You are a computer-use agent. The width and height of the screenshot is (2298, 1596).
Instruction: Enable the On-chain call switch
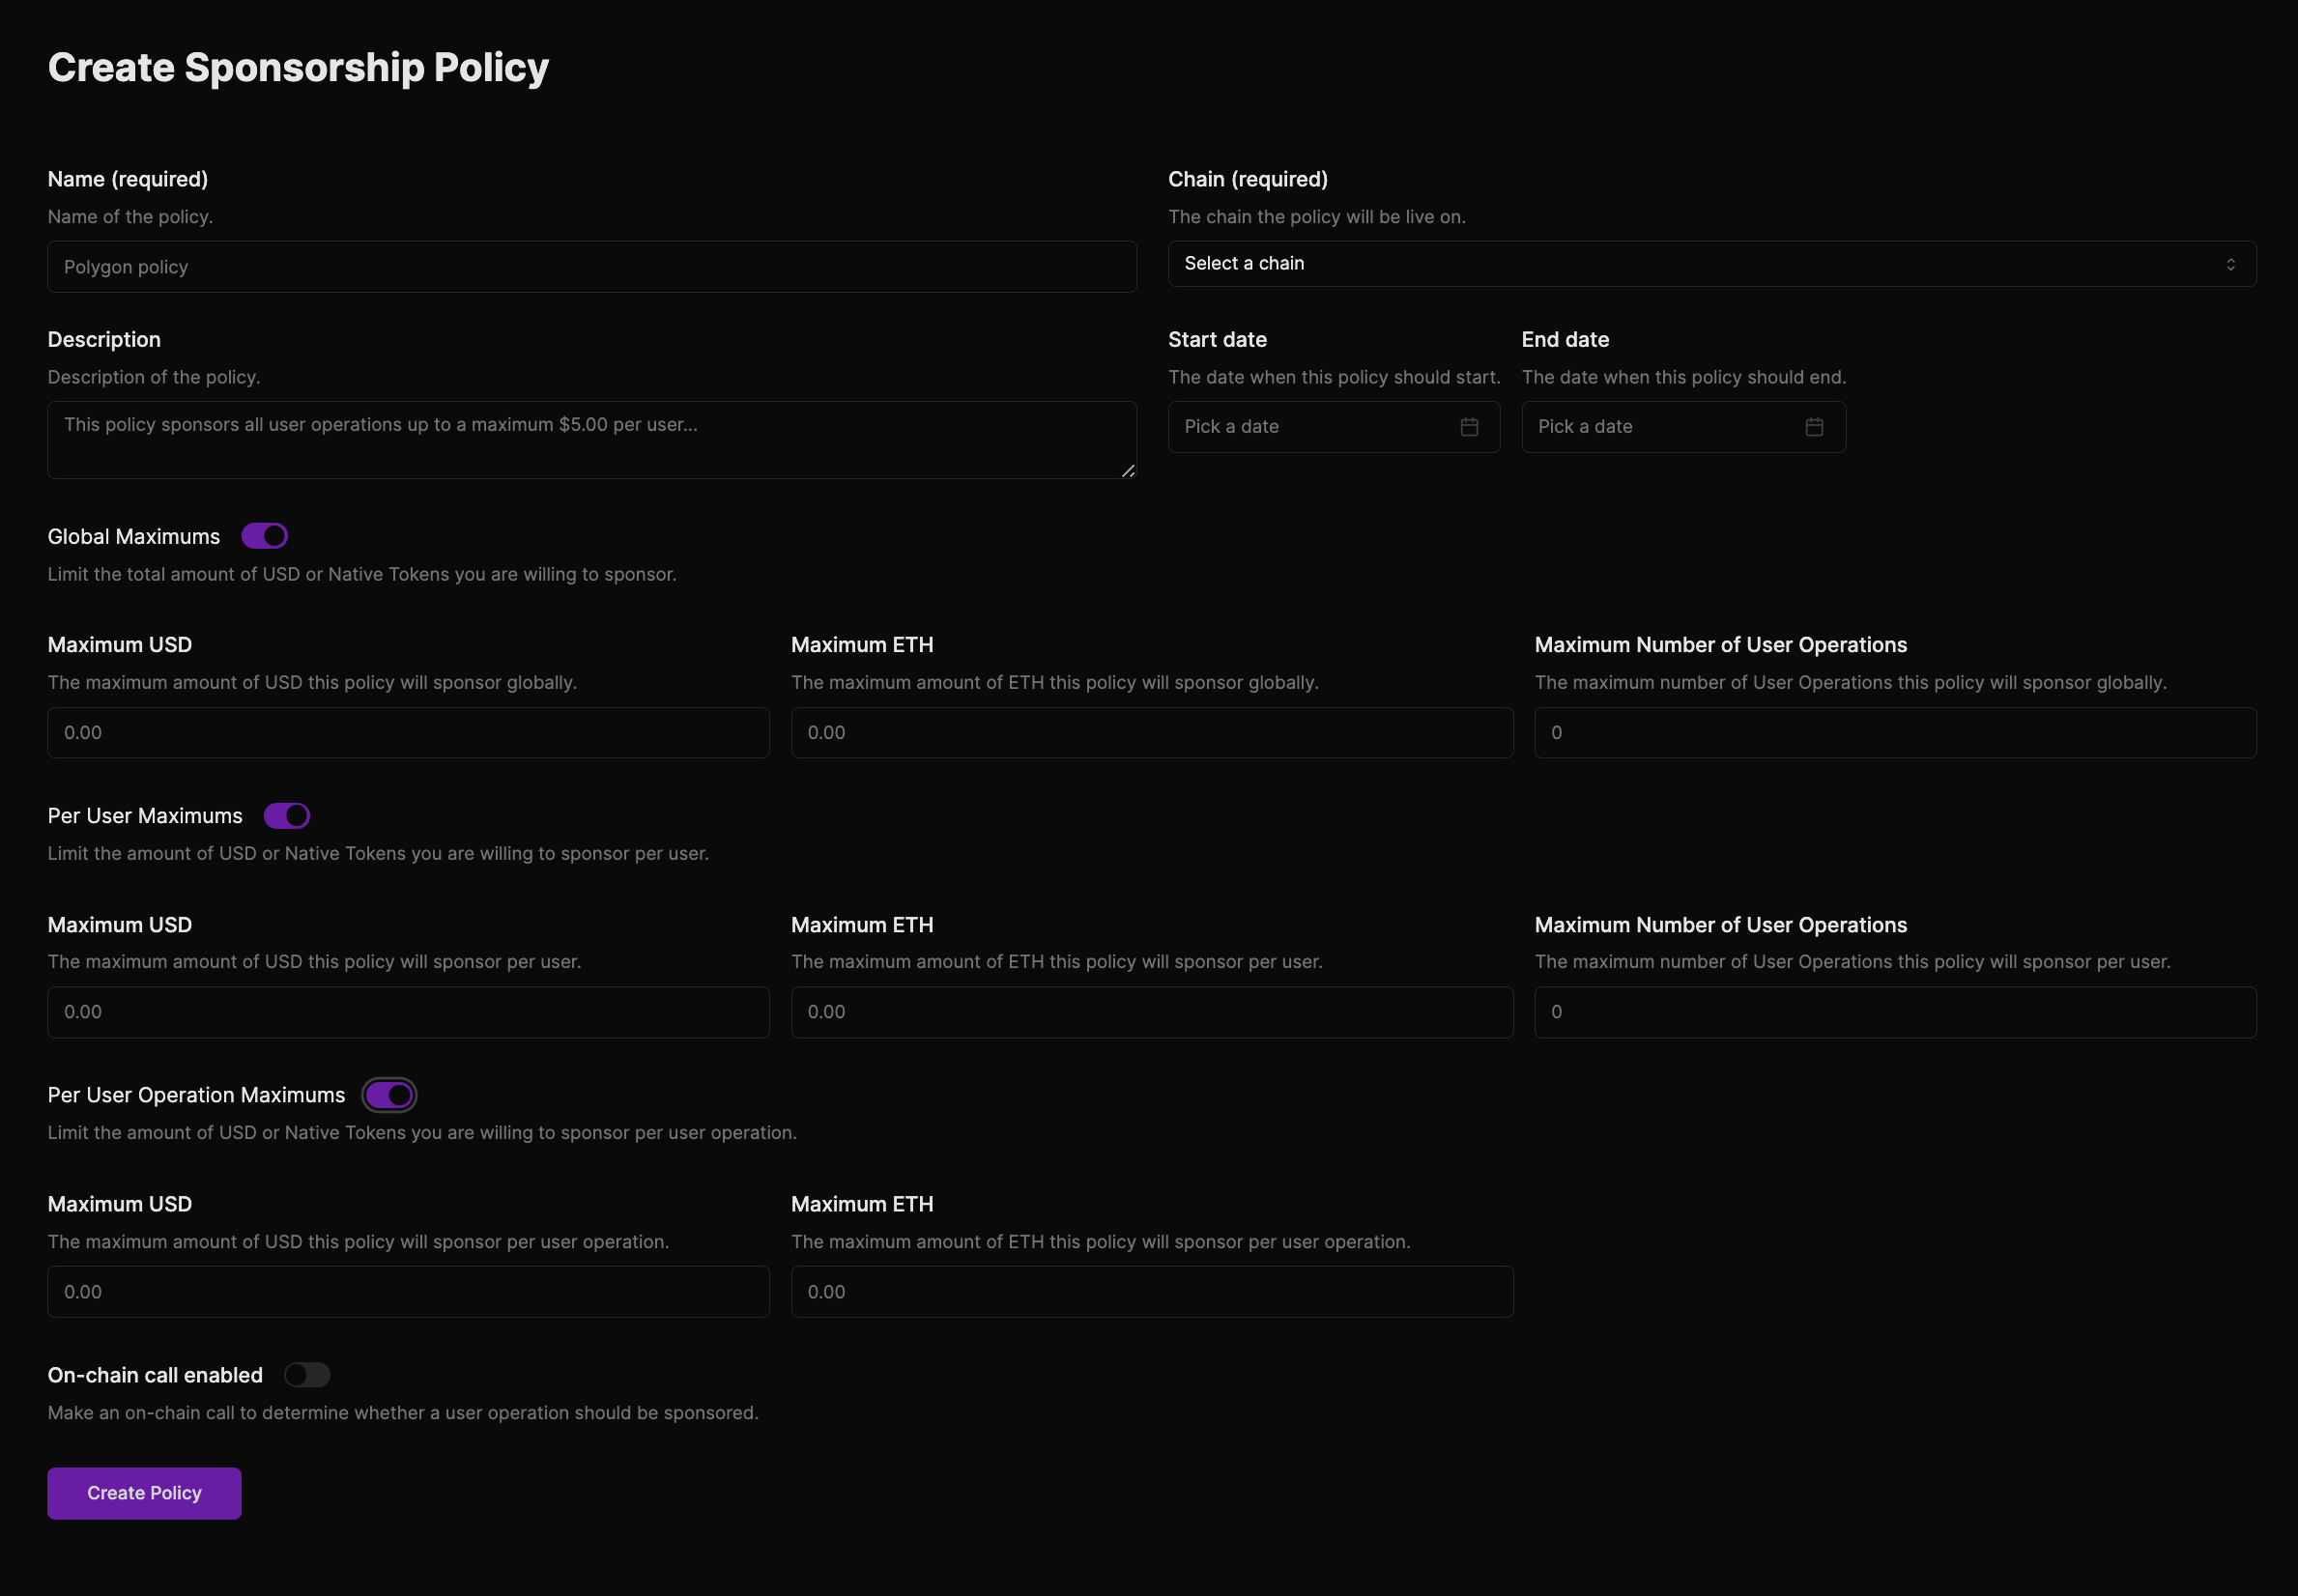pyautogui.click(x=307, y=1375)
